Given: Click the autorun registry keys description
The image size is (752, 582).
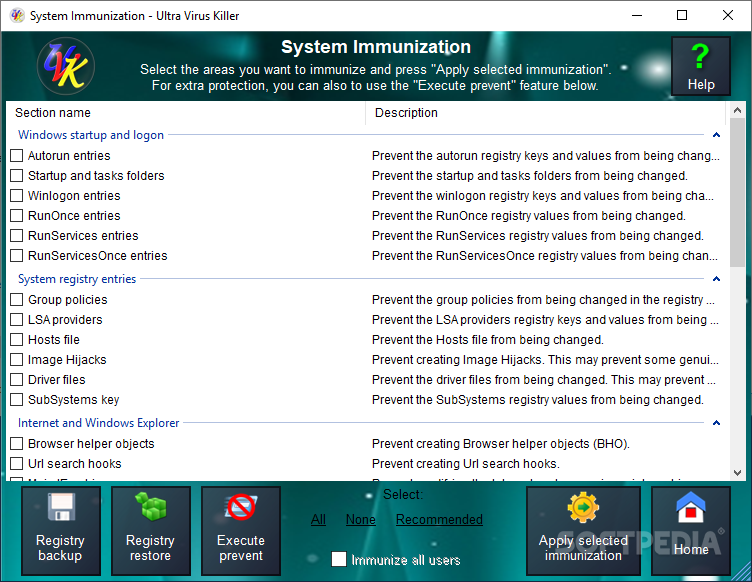Looking at the screenshot, I should pos(546,155).
